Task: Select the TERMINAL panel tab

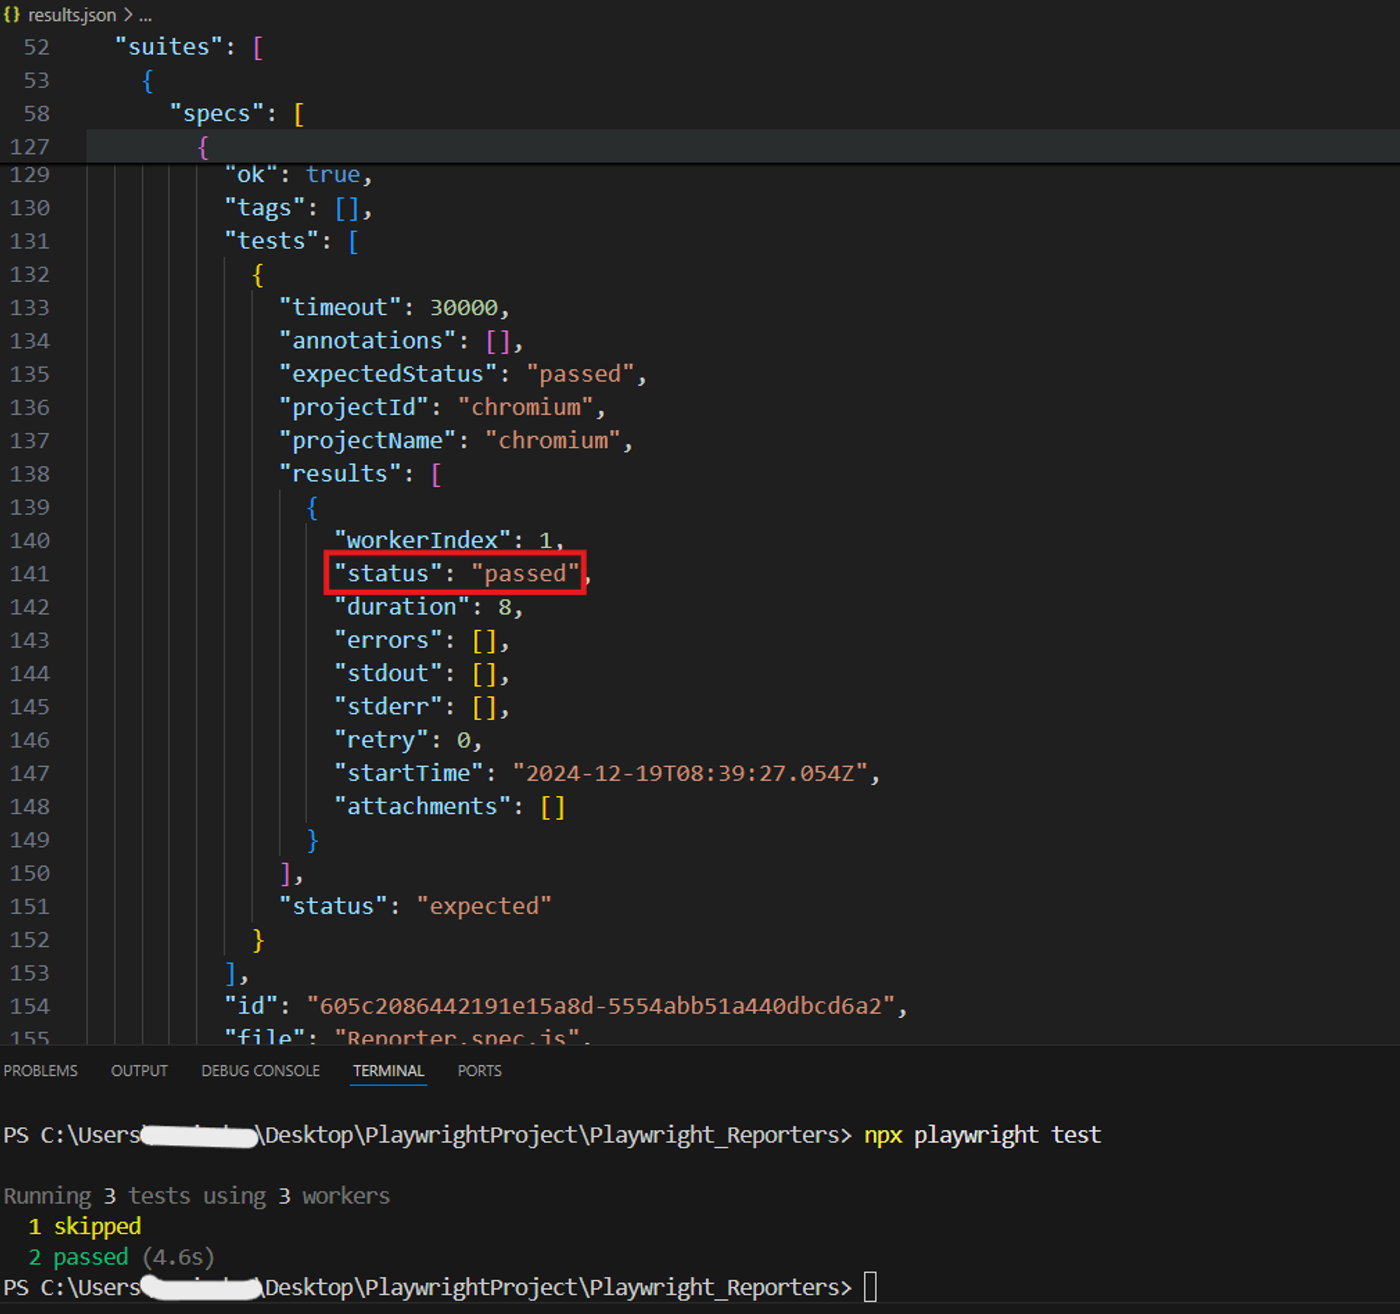Action: click(x=388, y=1071)
